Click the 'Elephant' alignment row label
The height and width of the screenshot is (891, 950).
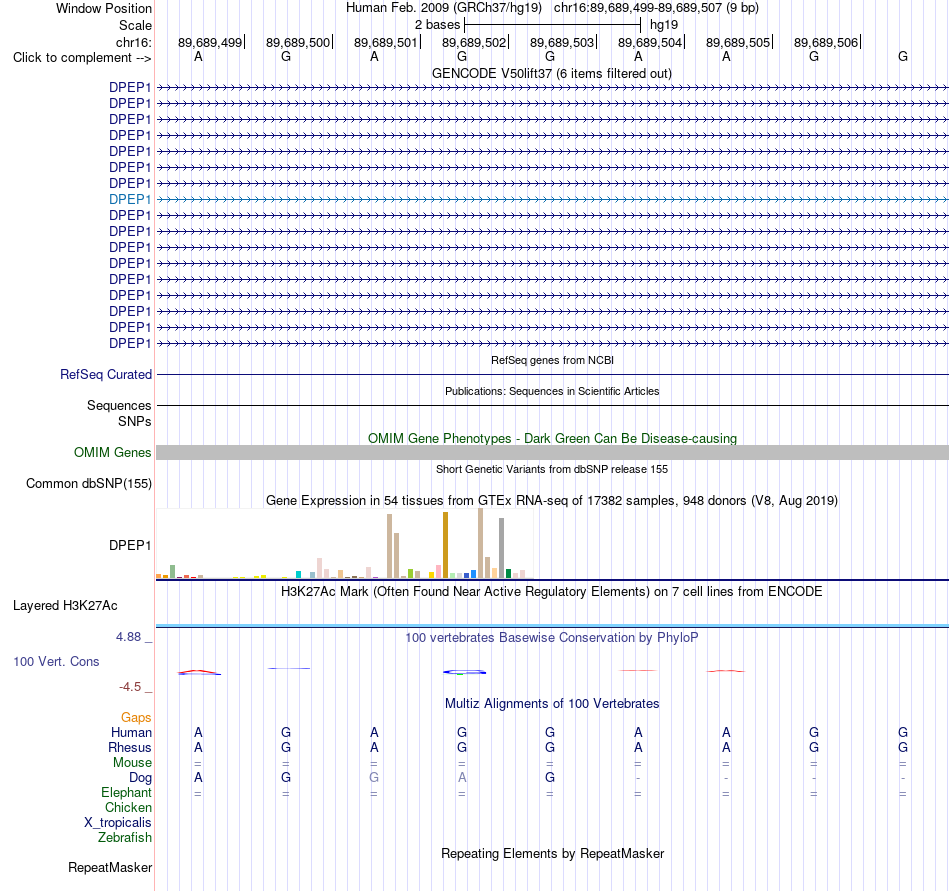pyautogui.click(x=126, y=793)
